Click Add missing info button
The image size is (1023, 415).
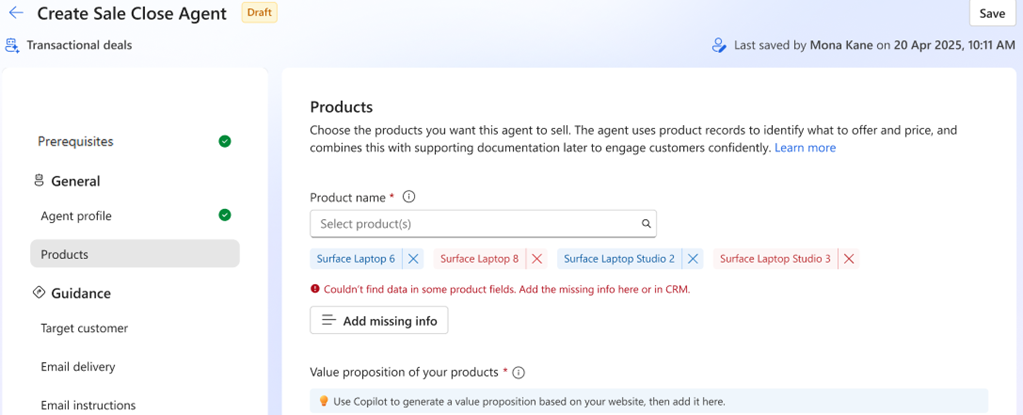tap(379, 321)
